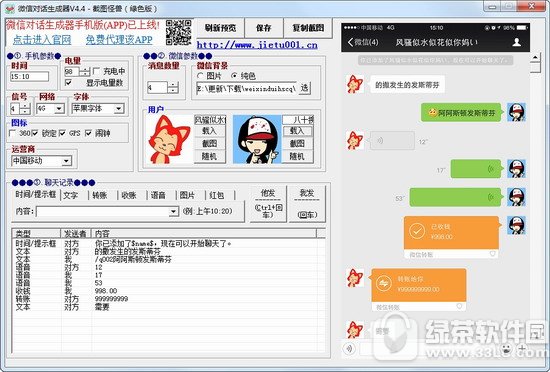Image resolution: width=550 pixels, height=372 pixels.
Task: Click the 他发 send button
Action: click(x=268, y=204)
